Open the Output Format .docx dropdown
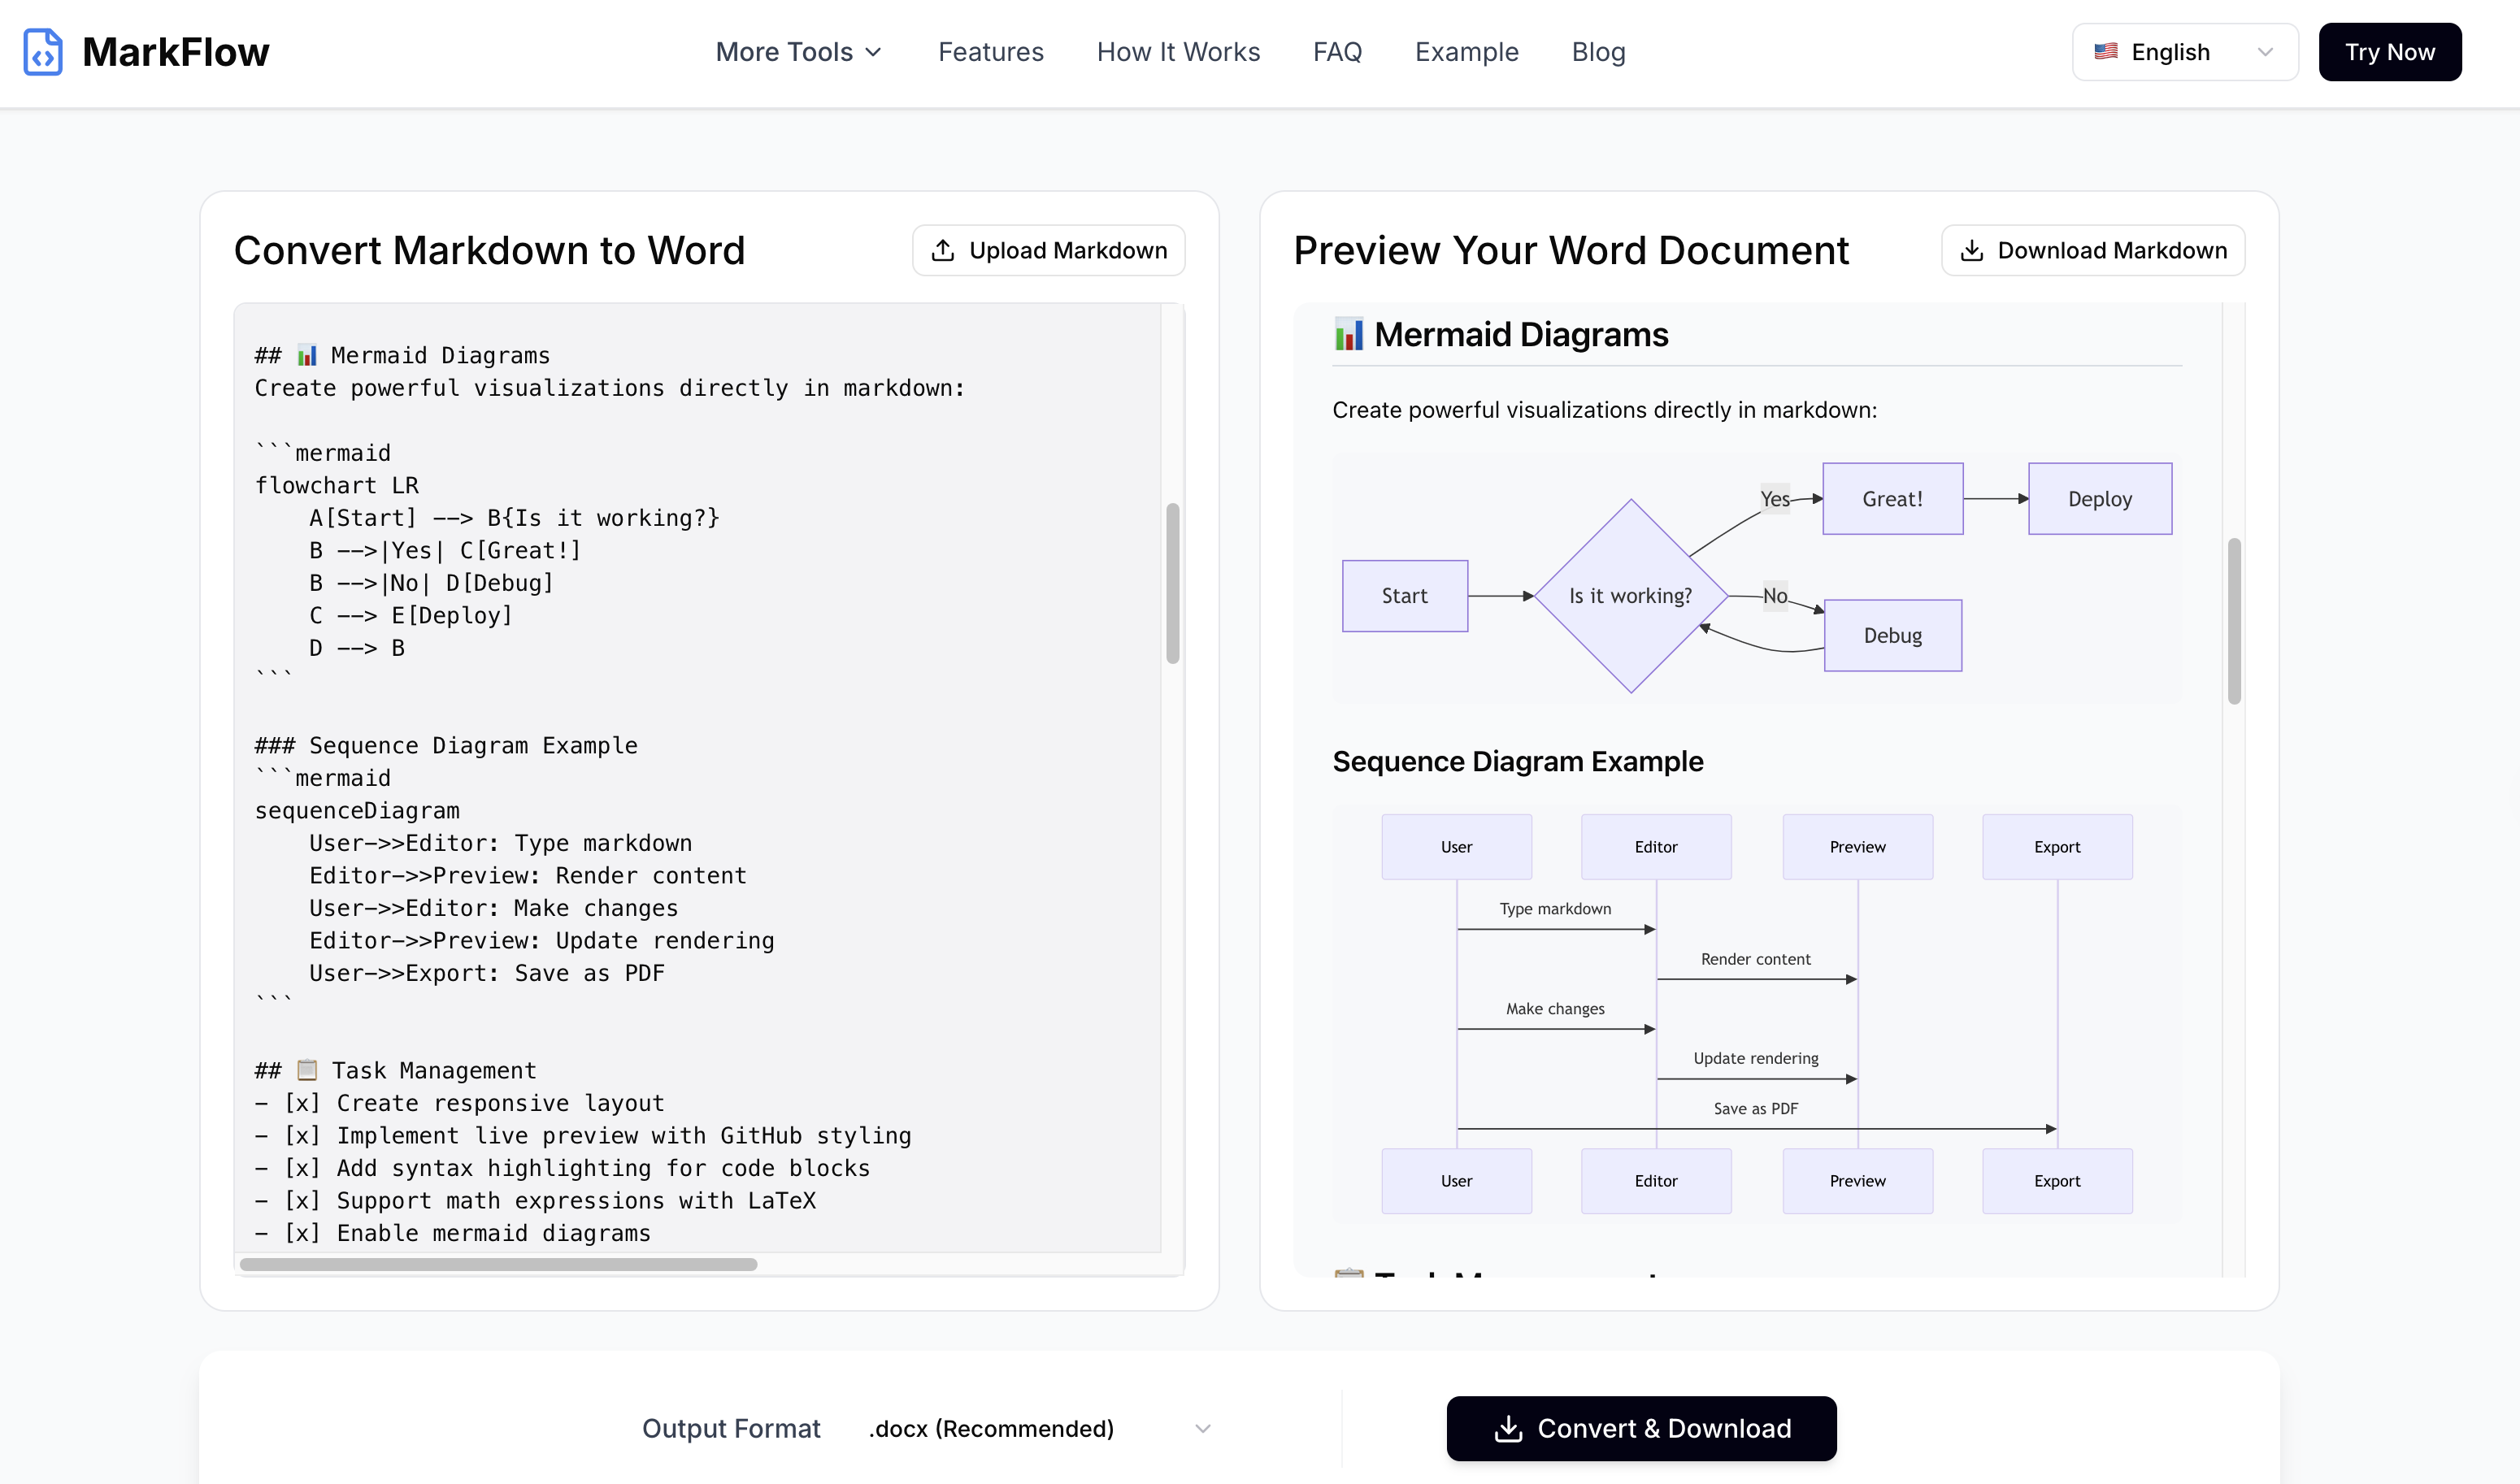The width and height of the screenshot is (2520, 1484). coord(1039,1429)
